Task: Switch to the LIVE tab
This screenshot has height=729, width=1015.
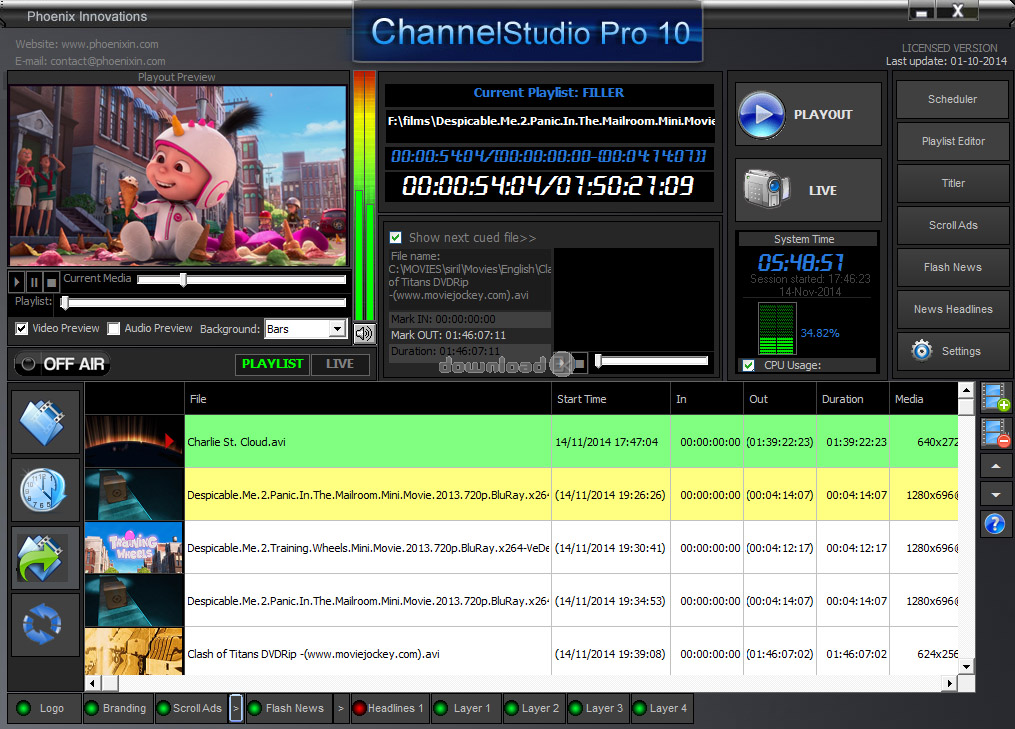Action: click(x=340, y=364)
